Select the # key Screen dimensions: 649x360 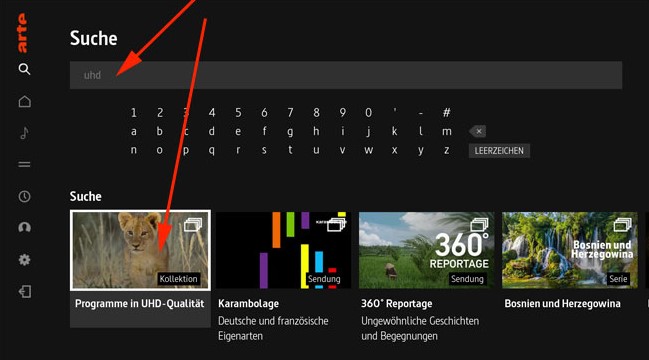coord(447,113)
